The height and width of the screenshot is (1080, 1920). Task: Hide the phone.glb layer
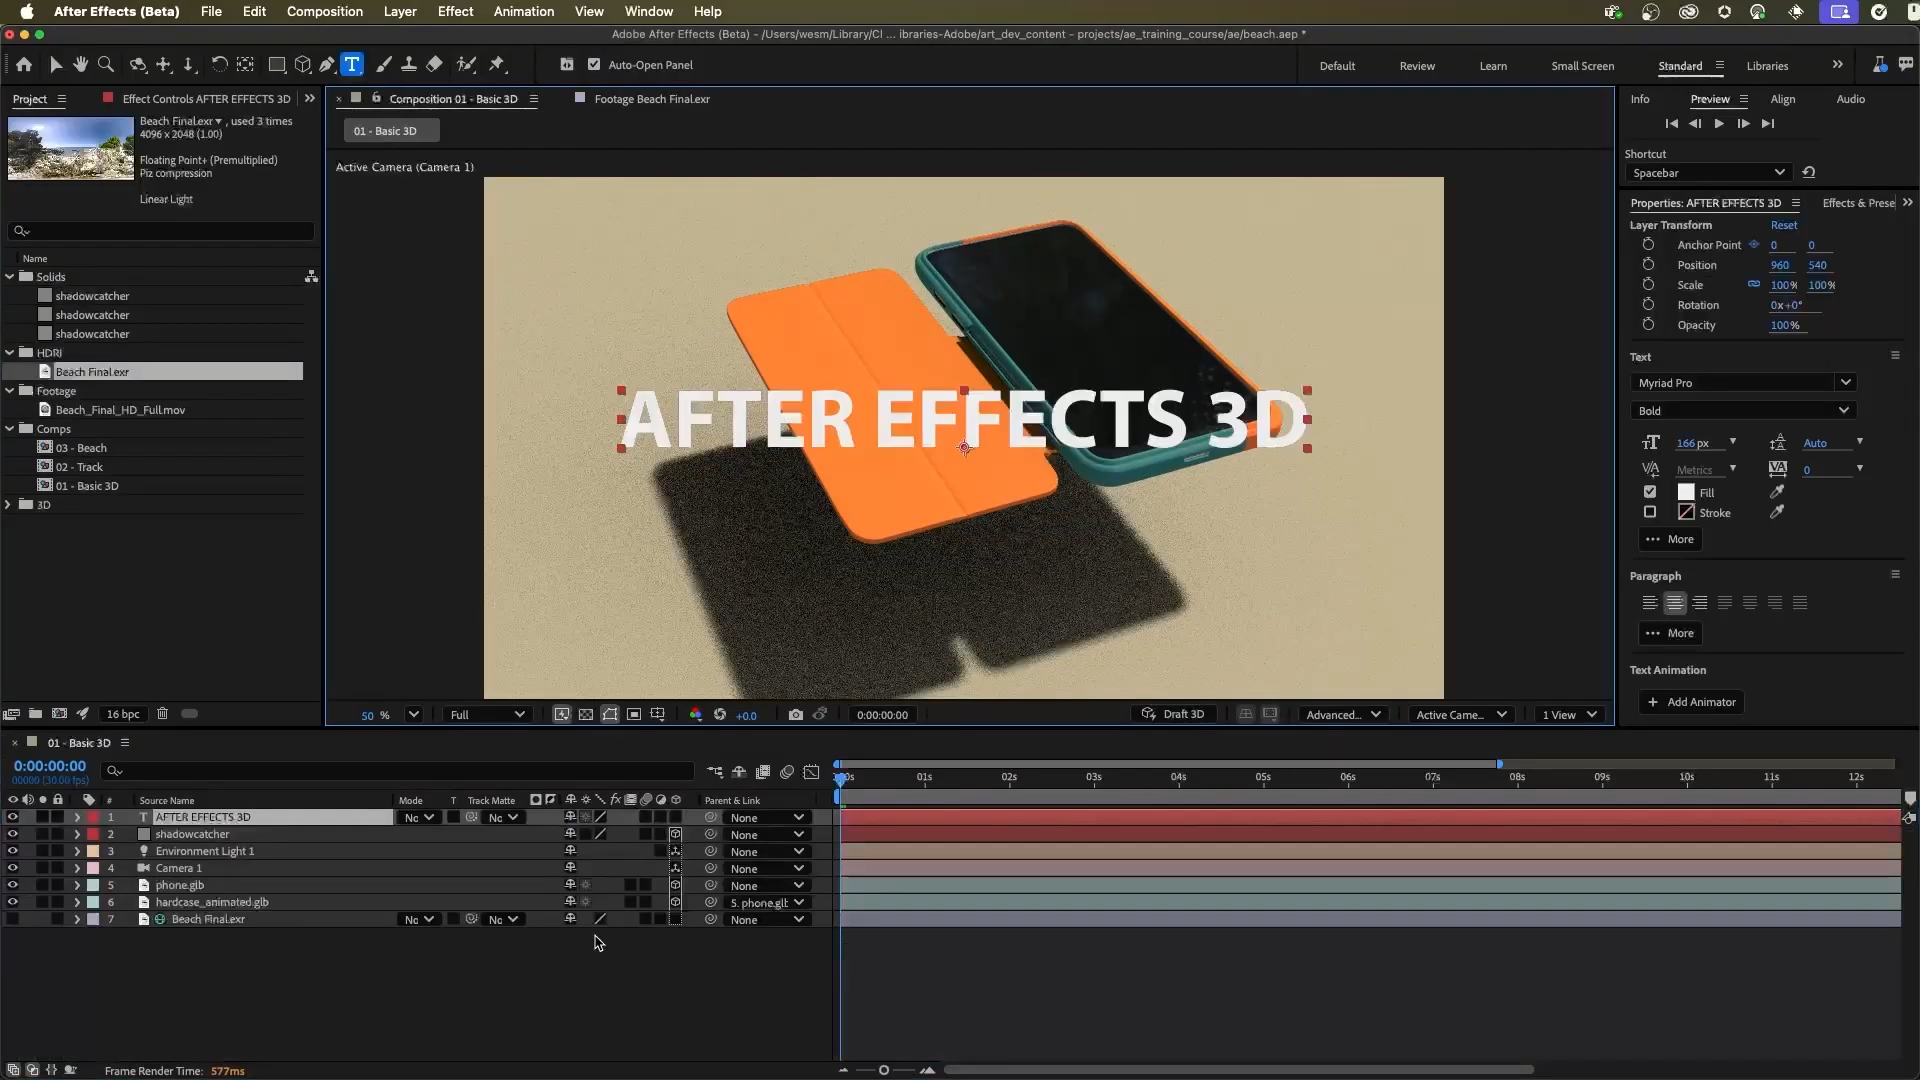point(12,885)
